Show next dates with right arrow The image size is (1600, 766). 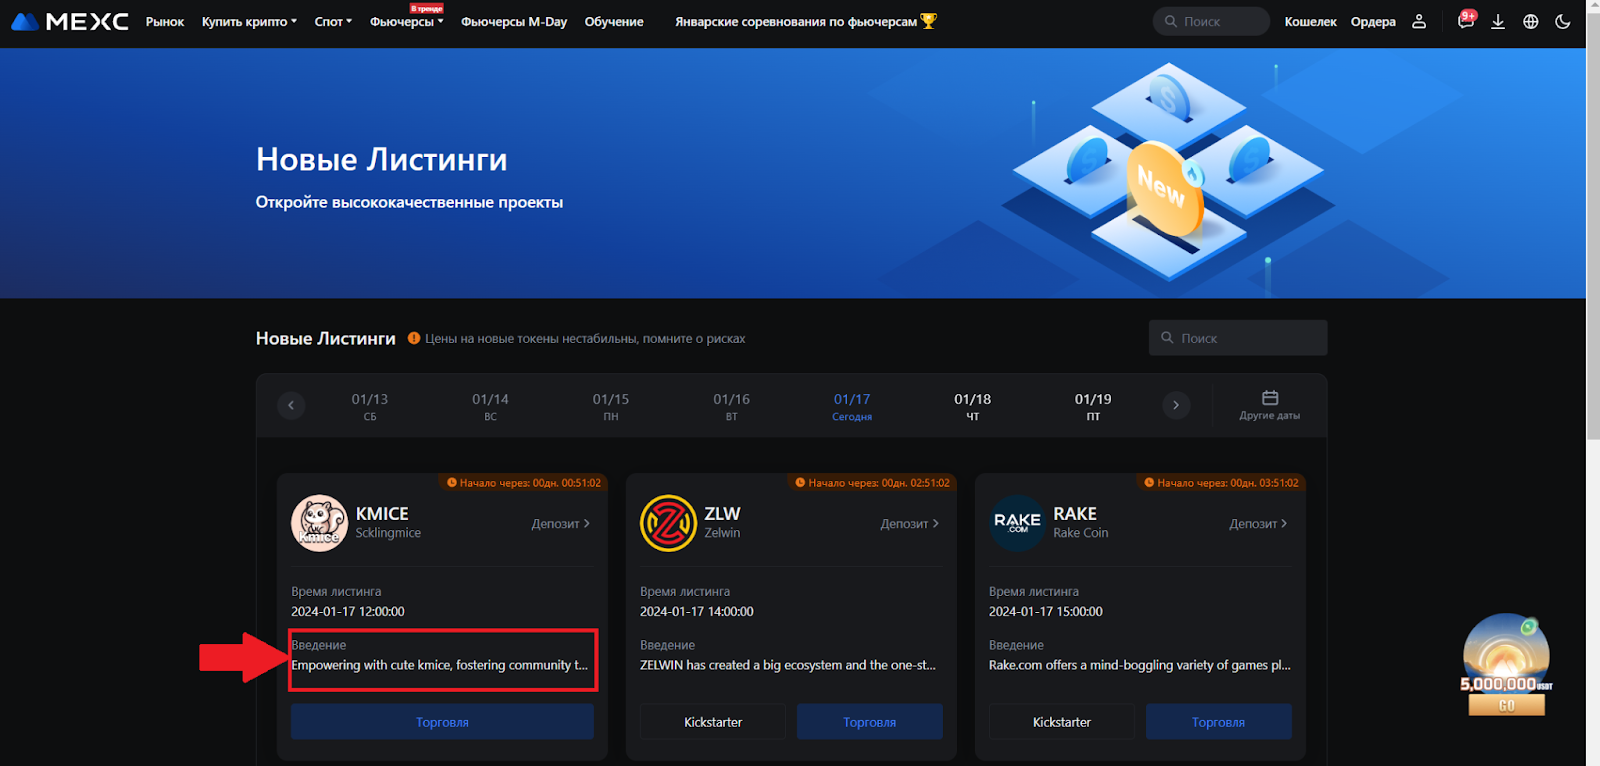[x=1176, y=405]
